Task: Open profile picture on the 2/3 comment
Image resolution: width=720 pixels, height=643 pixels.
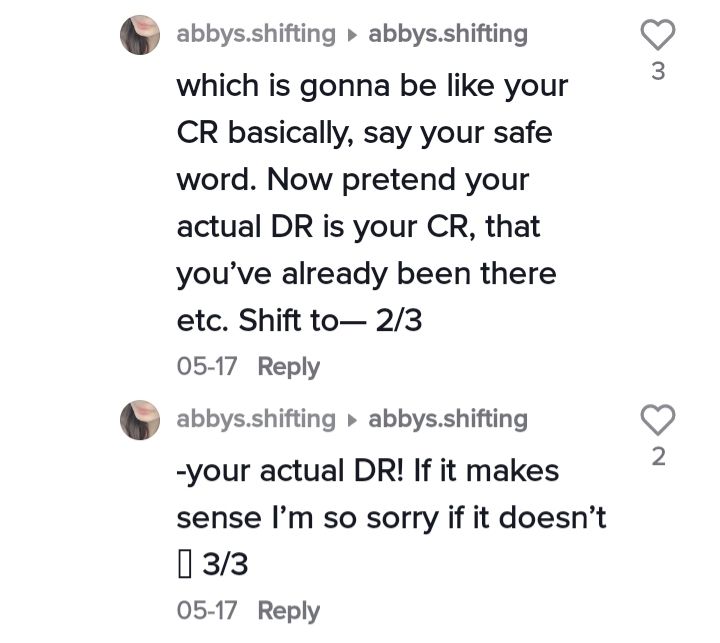Action: [x=140, y=35]
